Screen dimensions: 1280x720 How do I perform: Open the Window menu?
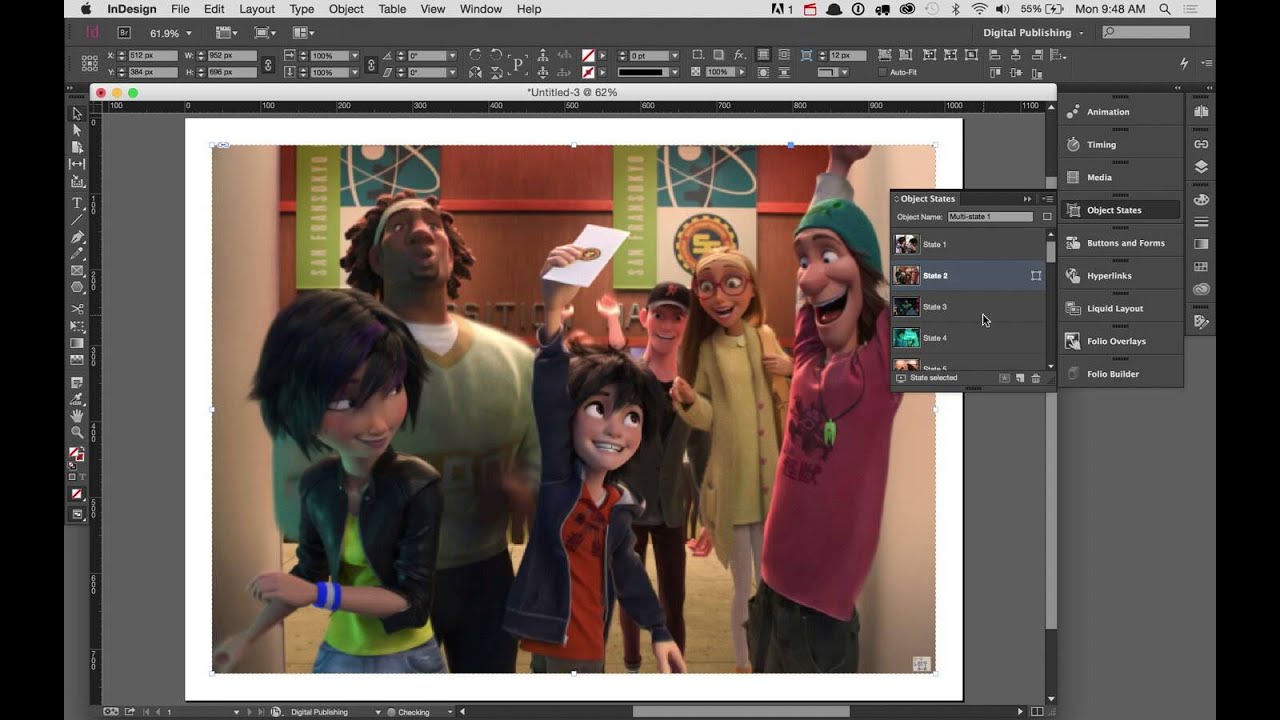point(481,9)
